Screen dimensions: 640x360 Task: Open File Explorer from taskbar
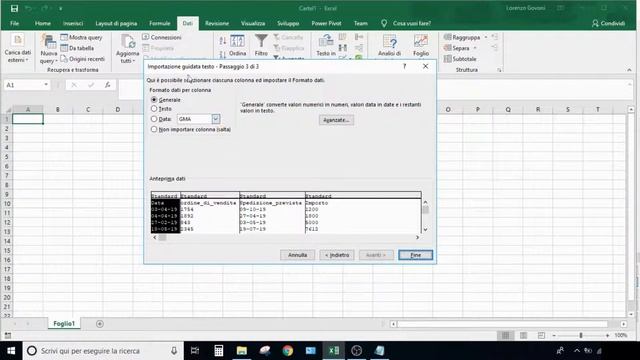pyautogui.click(x=242, y=351)
